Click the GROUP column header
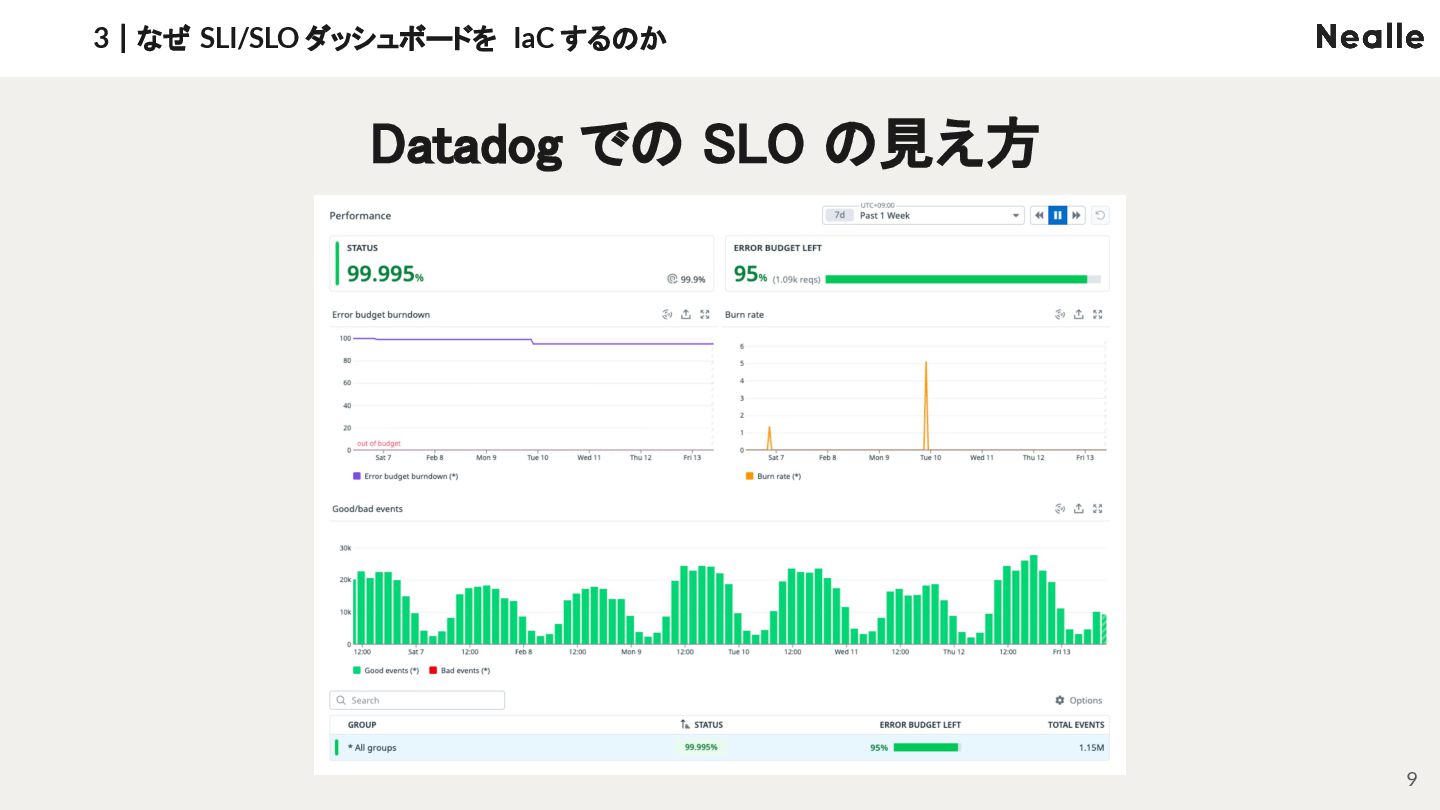Screen dimensions: 1440x810 tap(362, 724)
